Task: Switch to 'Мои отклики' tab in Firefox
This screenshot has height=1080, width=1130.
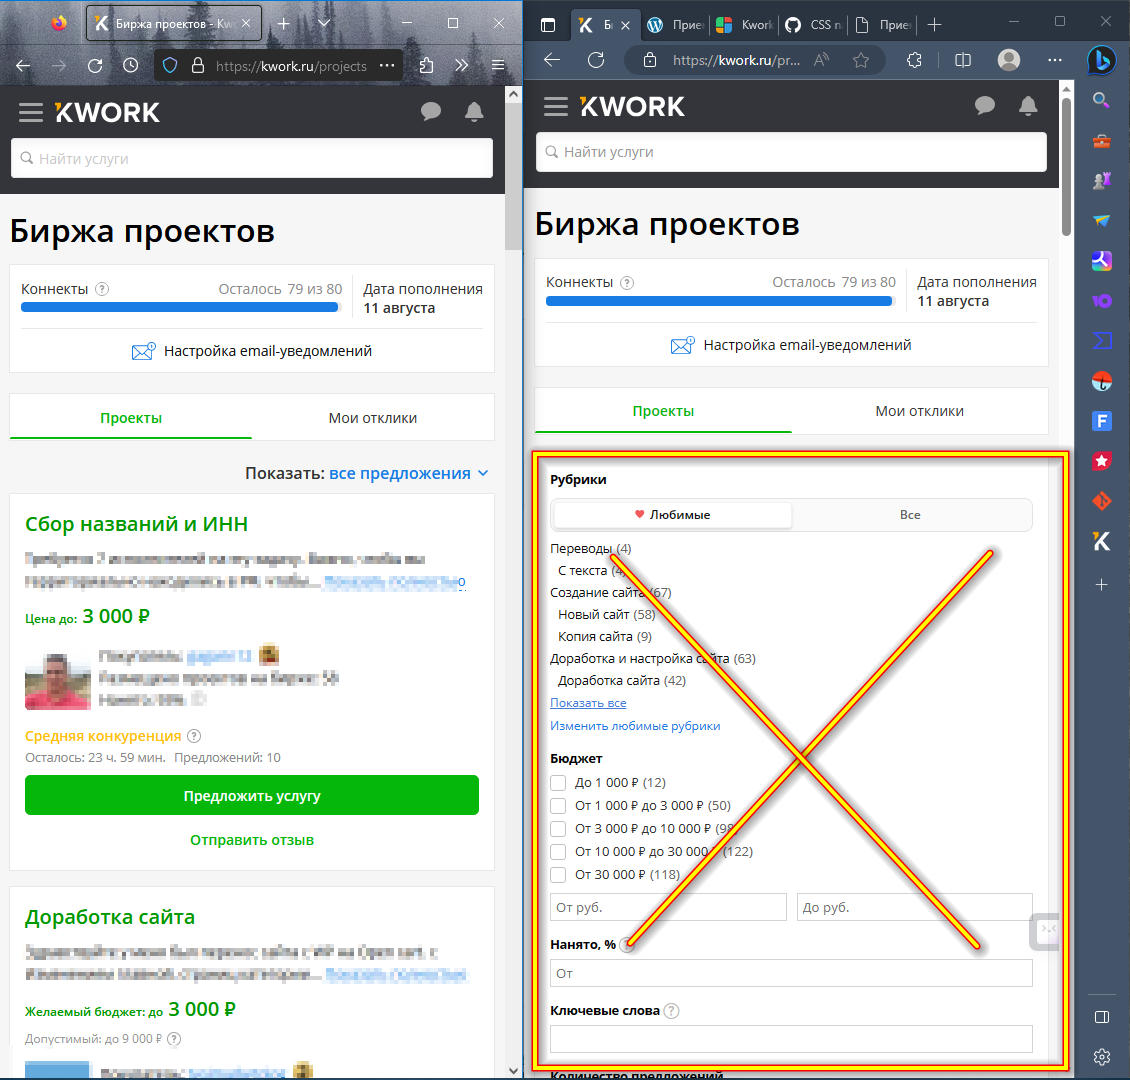Action: pos(373,418)
